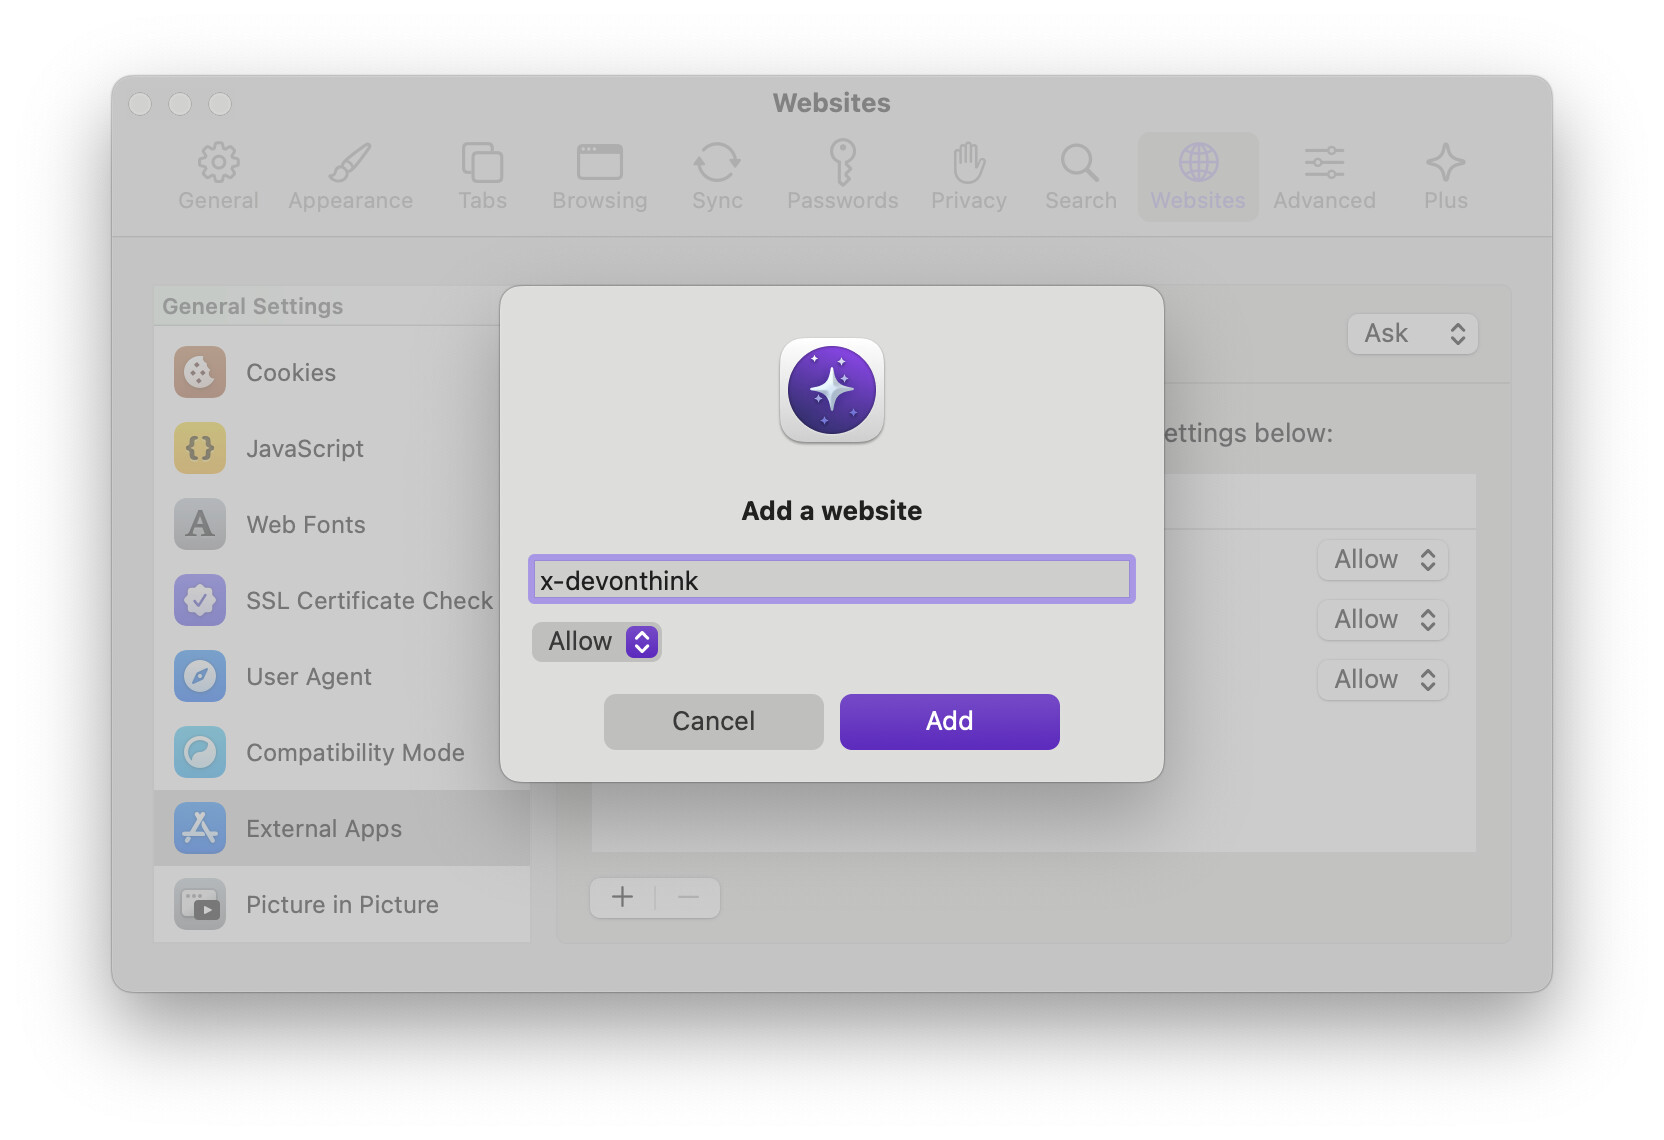Open the first Allow dropdown in website list
1664x1140 pixels.
point(1383,560)
